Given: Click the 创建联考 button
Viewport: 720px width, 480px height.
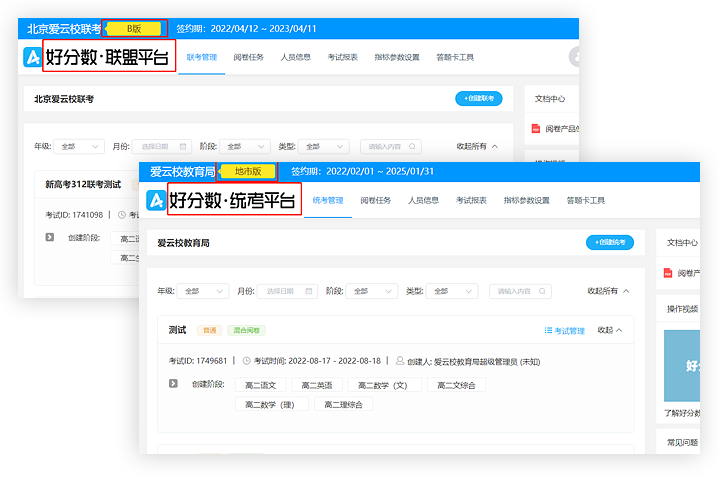Looking at the screenshot, I should (479, 98).
